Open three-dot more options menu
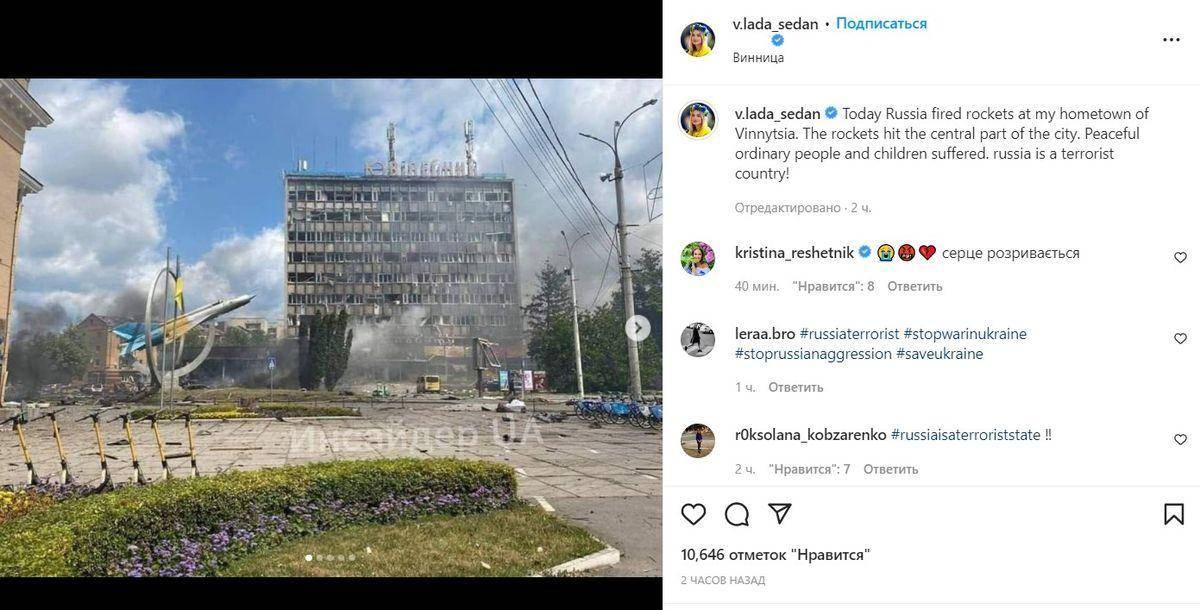 coord(1171,40)
